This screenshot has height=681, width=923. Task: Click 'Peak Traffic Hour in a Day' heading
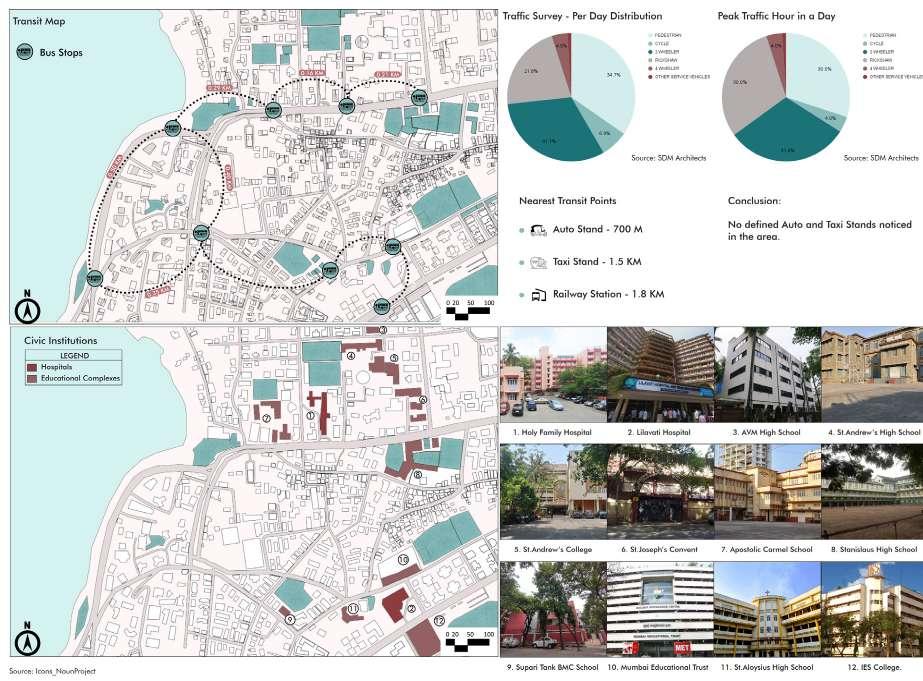776,16
